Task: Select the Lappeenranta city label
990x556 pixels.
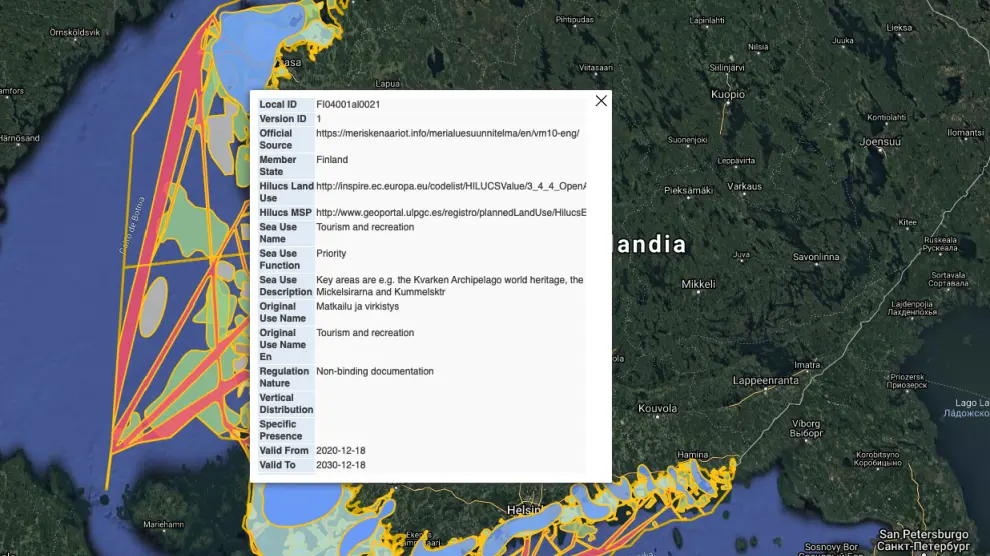Action: tap(766, 381)
